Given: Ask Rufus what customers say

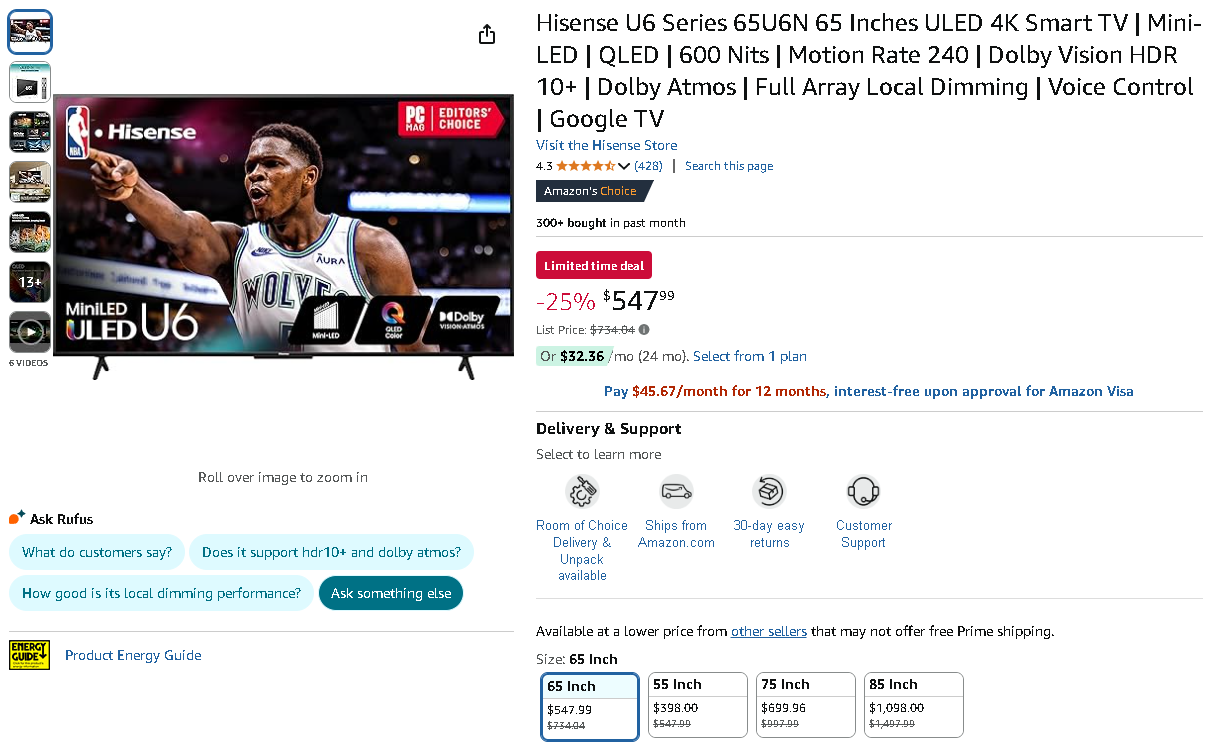Looking at the screenshot, I should (97, 552).
